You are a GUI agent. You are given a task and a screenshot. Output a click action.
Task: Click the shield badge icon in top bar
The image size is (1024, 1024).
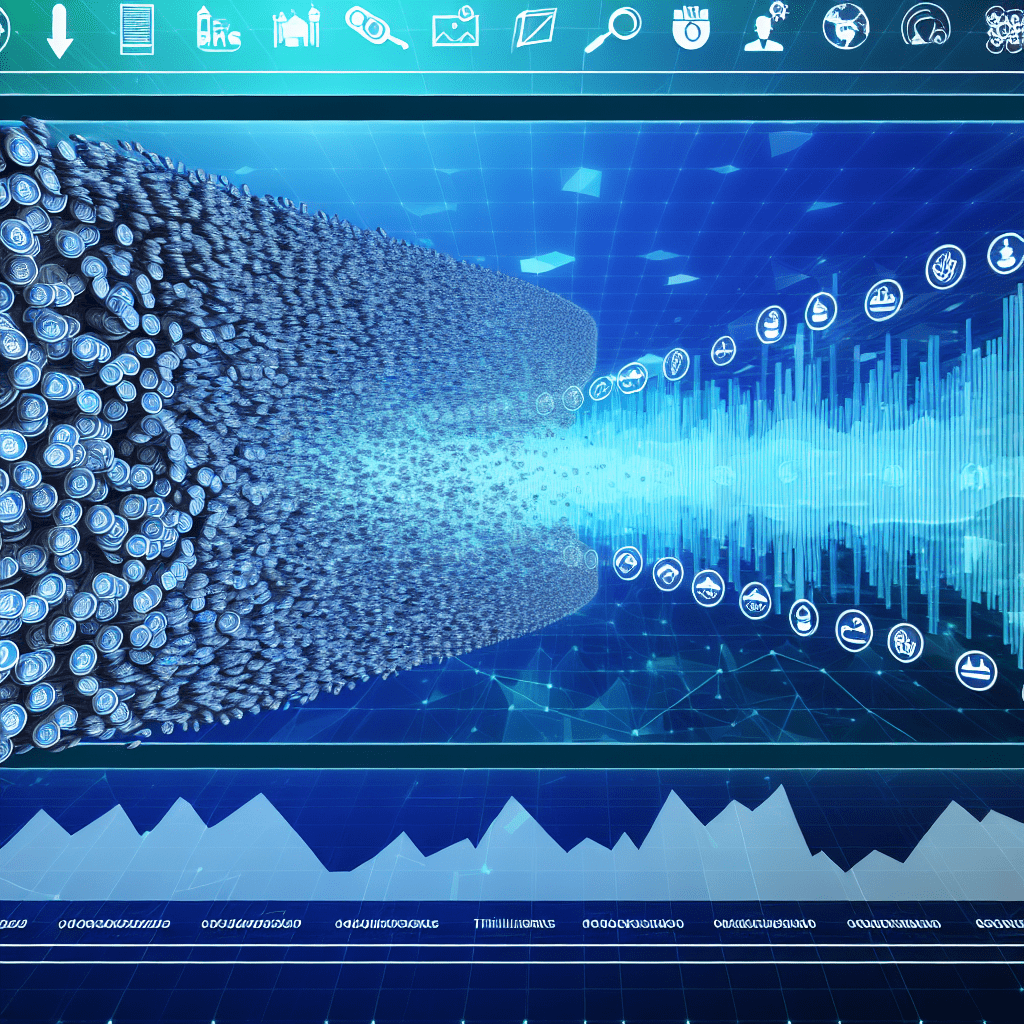[688, 28]
